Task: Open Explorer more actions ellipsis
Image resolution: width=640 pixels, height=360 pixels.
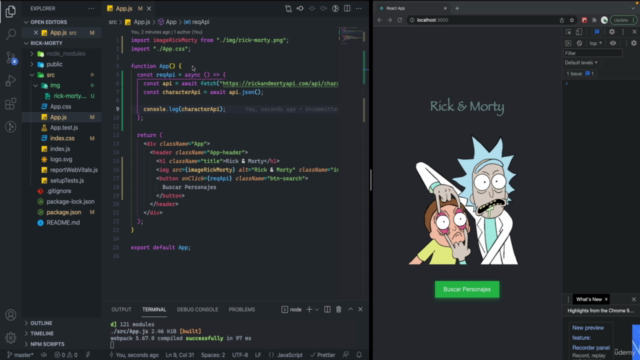Action: (x=91, y=9)
